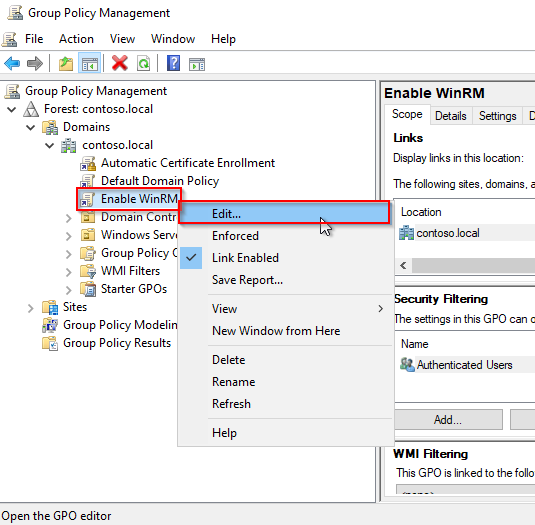The height and width of the screenshot is (525, 535).
Task: Expand the Sites tree node
Action: pyautogui.click(x=31, y=308)
